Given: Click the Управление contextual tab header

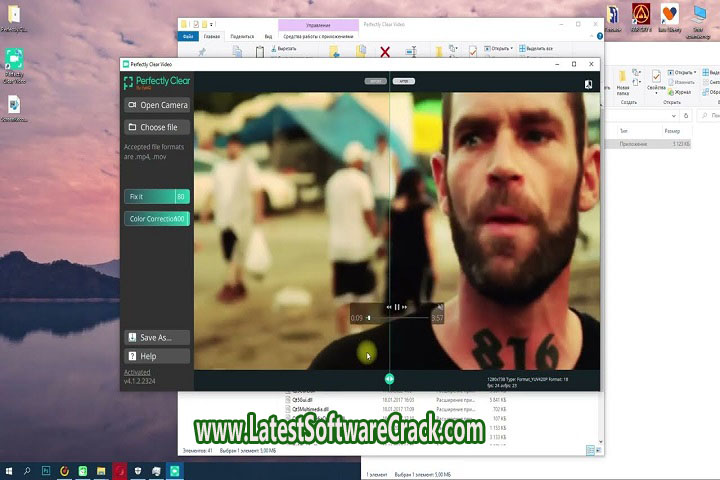Looking at the screenshot, I should point(318,25).
